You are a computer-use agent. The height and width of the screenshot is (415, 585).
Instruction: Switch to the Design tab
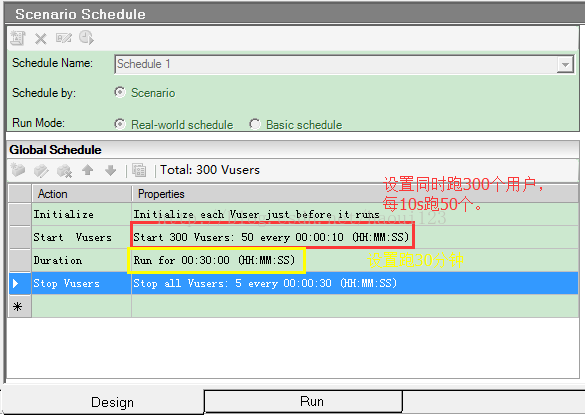(112, 402)
